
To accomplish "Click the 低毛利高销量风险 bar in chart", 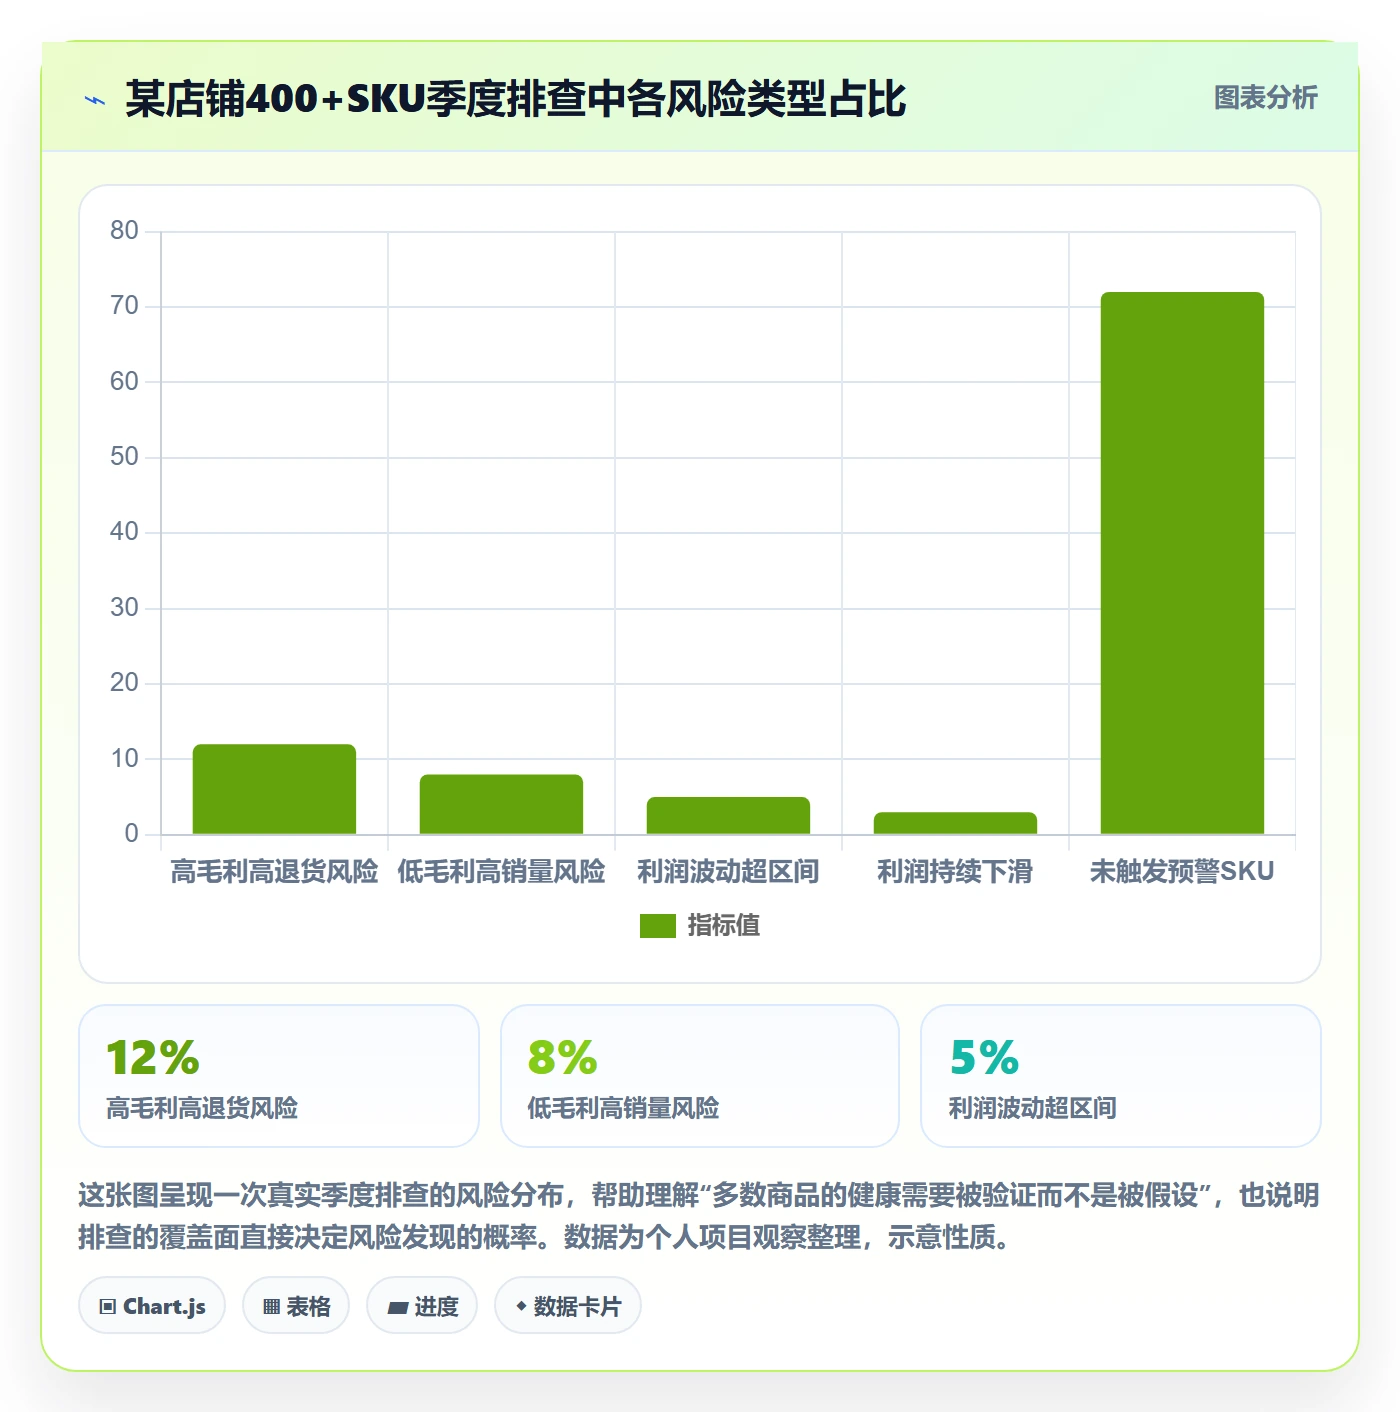I will coord(501,804).
